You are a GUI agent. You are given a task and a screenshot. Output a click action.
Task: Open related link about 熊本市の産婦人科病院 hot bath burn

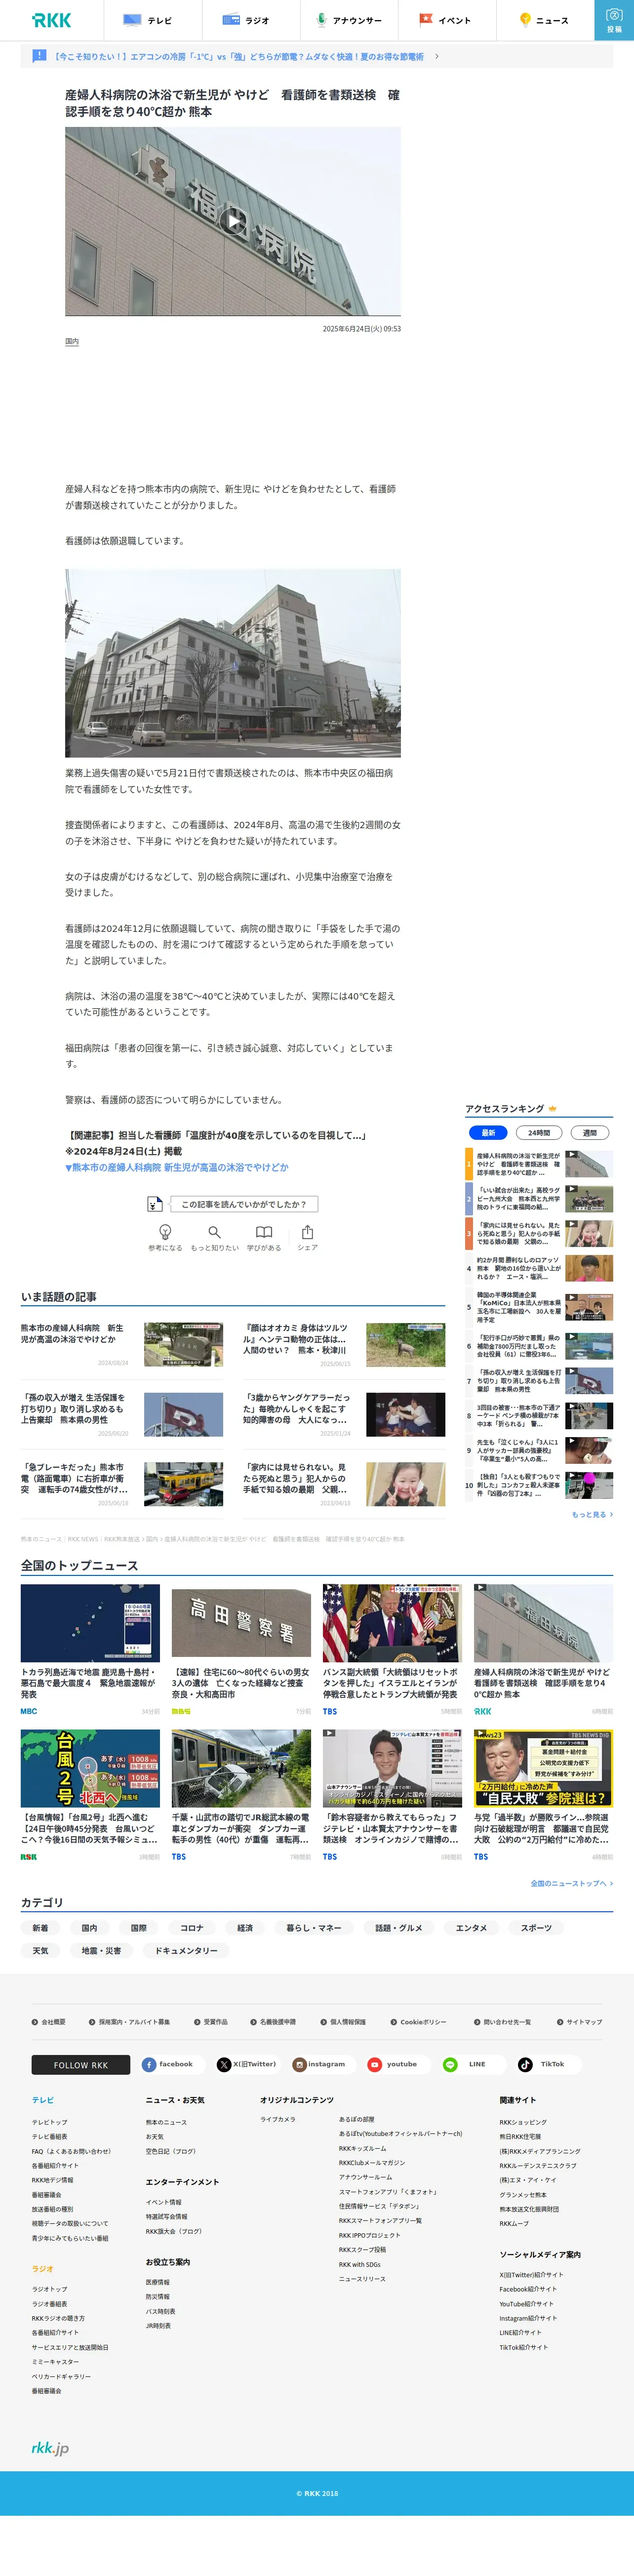pyautogui.click(x=177, y=1167)
